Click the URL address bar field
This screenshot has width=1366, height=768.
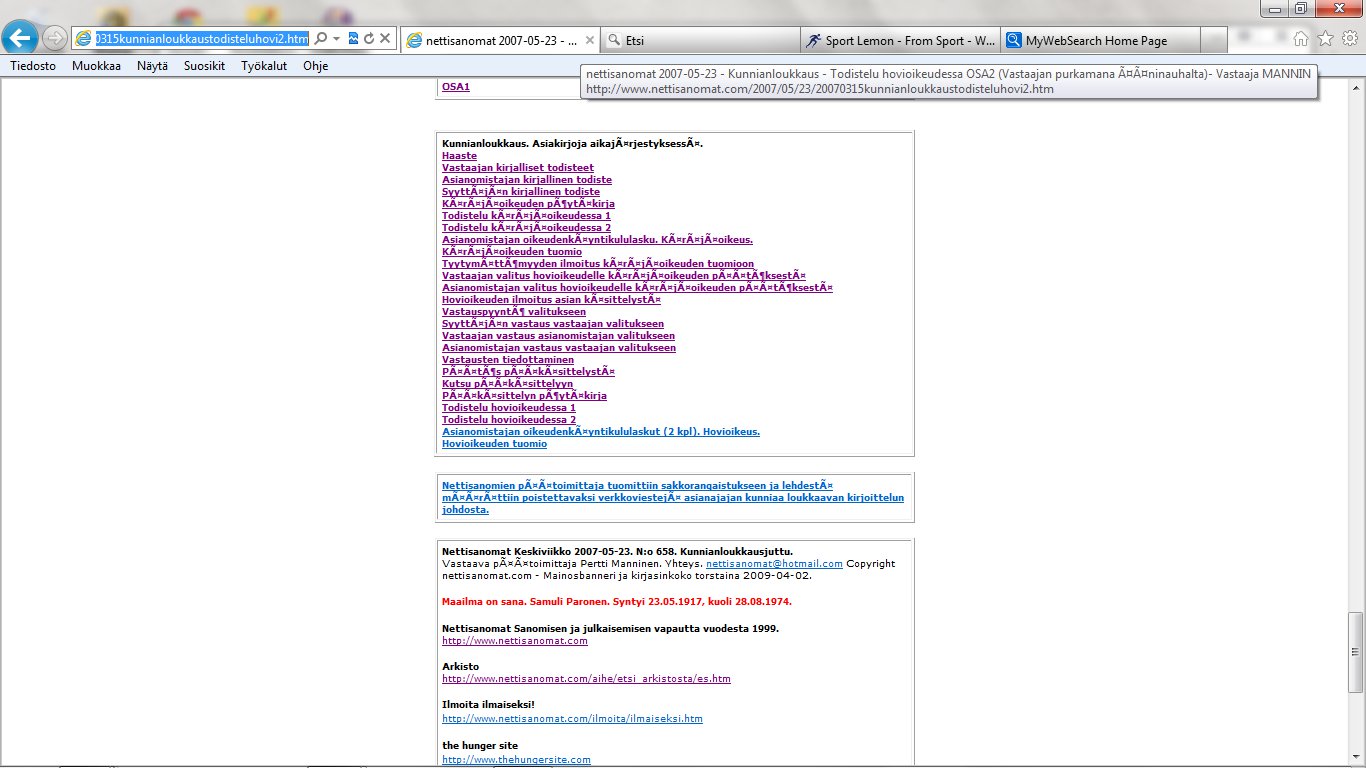tap(200, 39)
